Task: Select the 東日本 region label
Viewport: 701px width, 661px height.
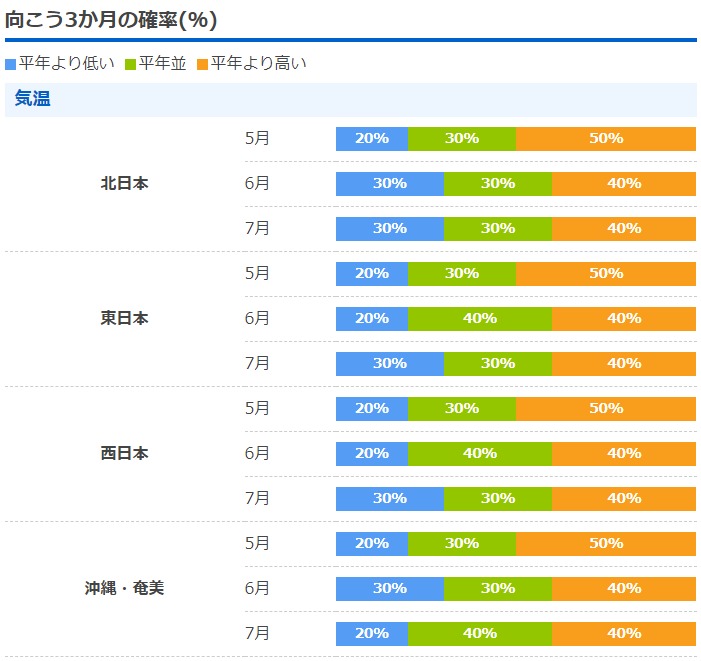Action: tap(124, 318)
